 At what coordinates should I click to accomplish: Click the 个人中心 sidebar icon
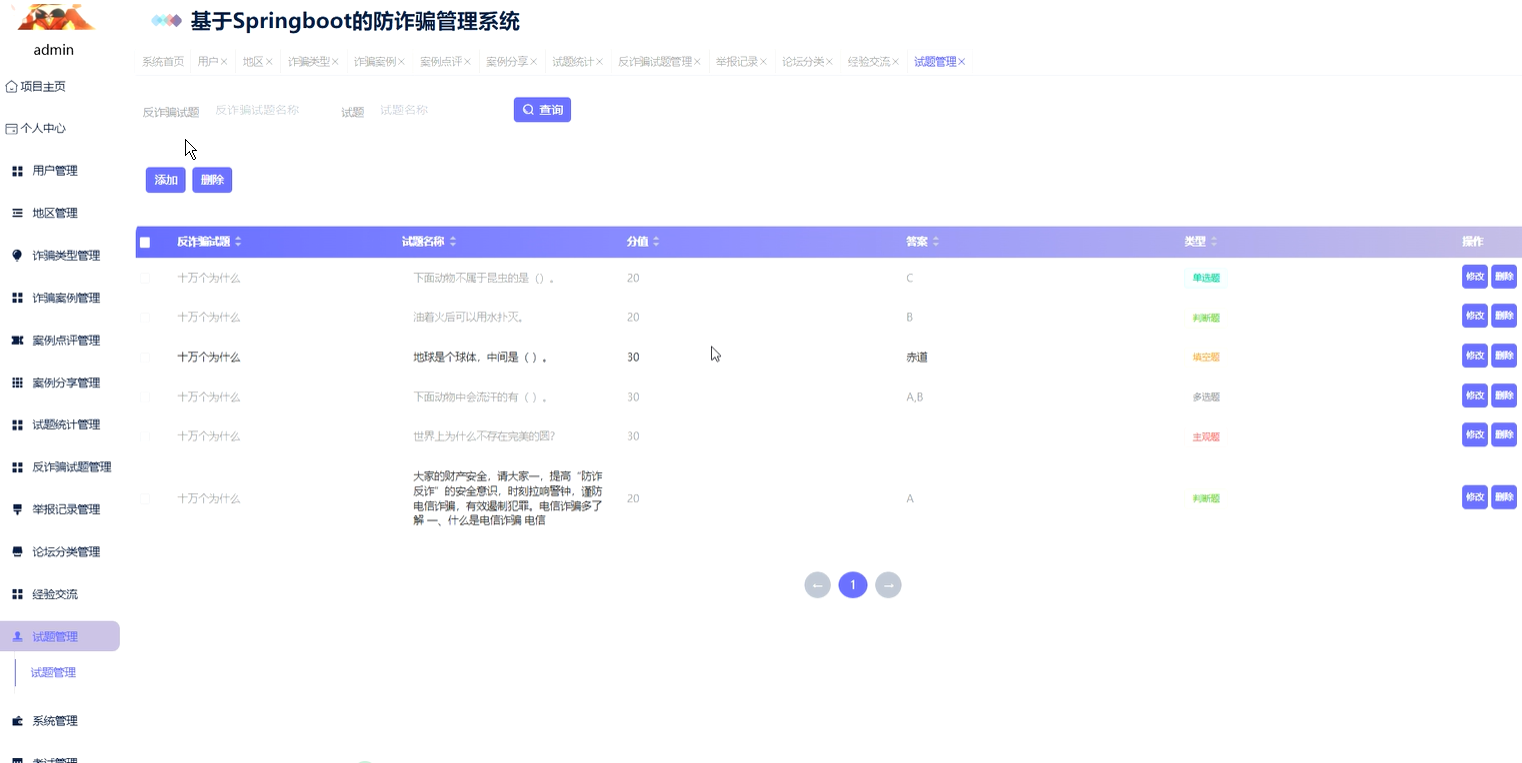(x=10, y=128)
